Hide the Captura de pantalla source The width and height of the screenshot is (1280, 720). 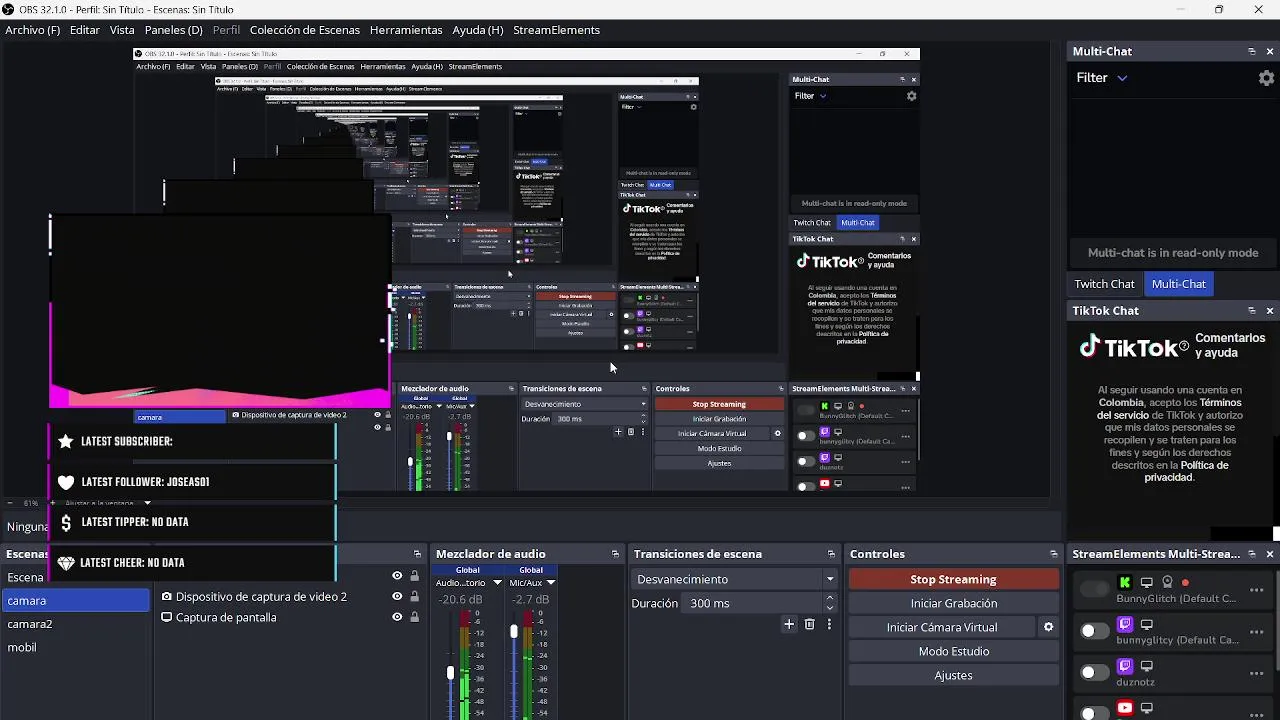click(x=397, y=618)
